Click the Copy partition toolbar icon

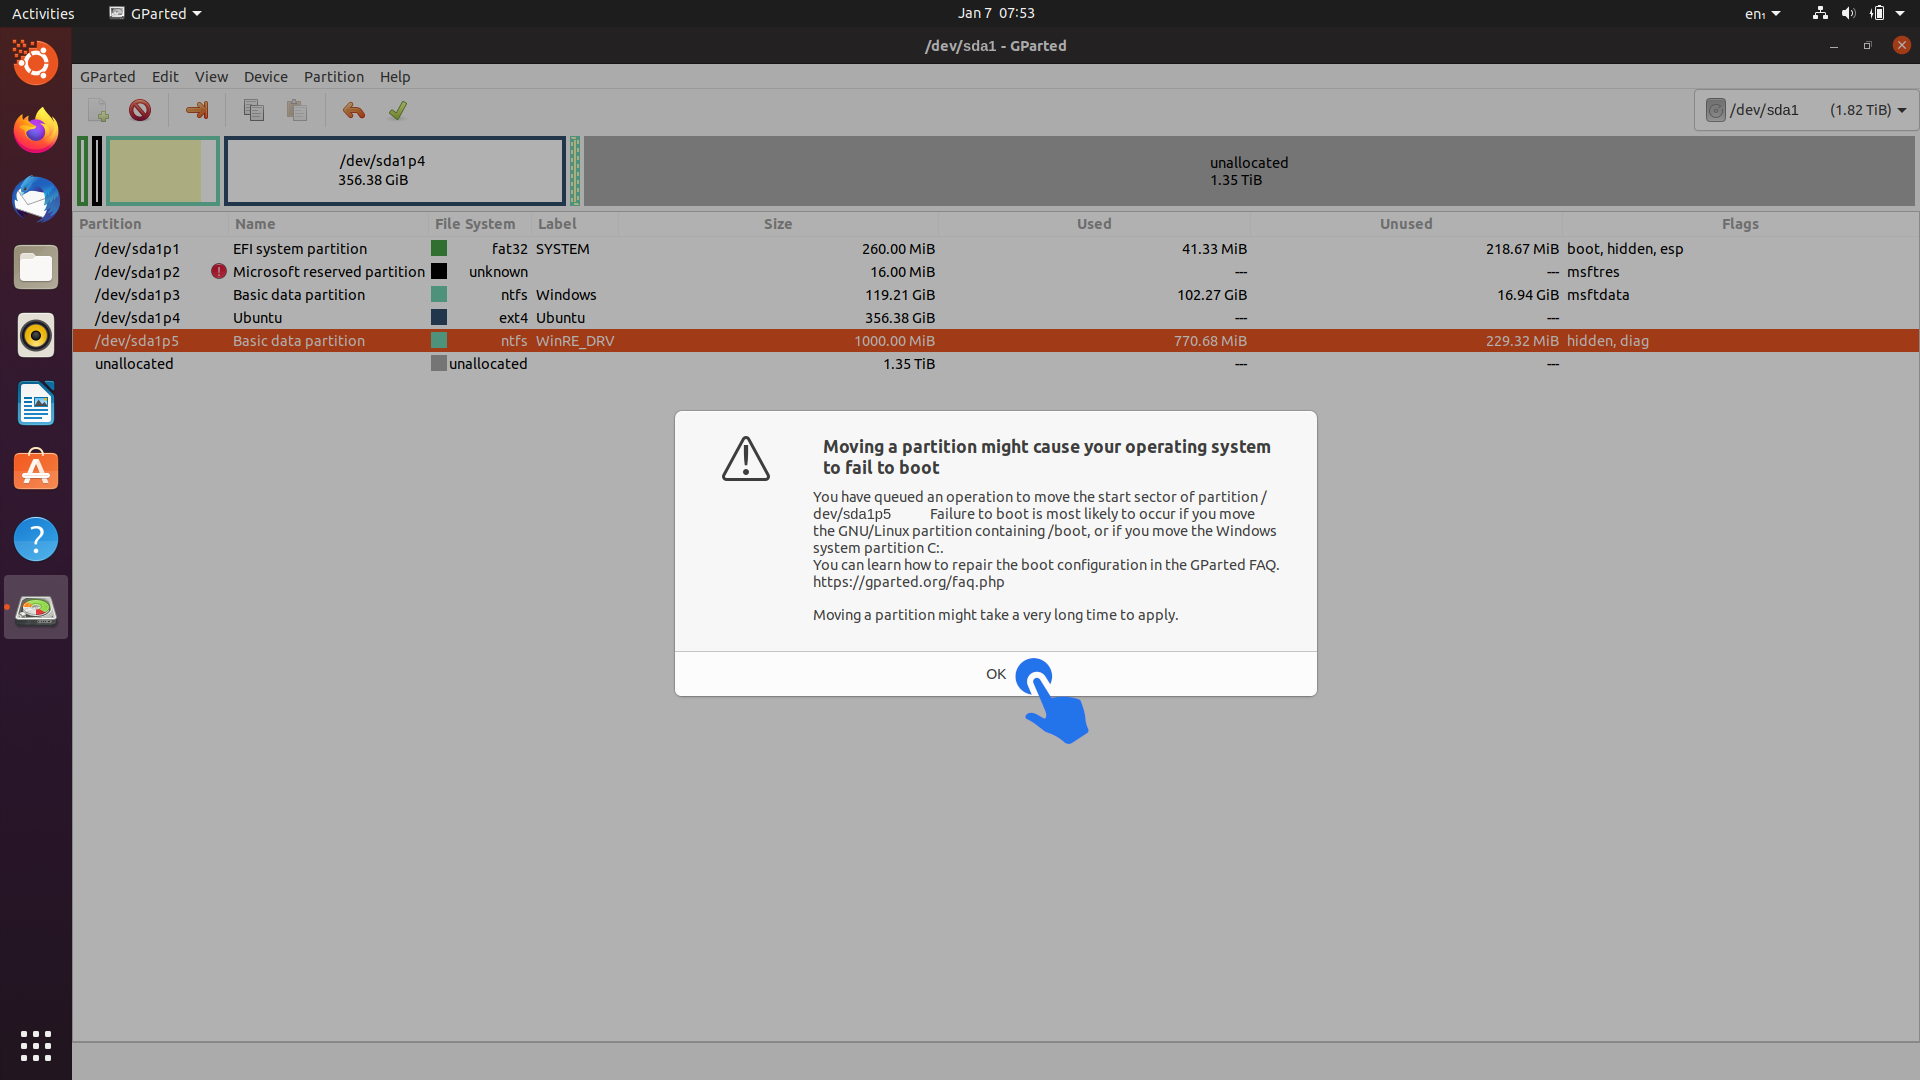click(x=254, y=110)
